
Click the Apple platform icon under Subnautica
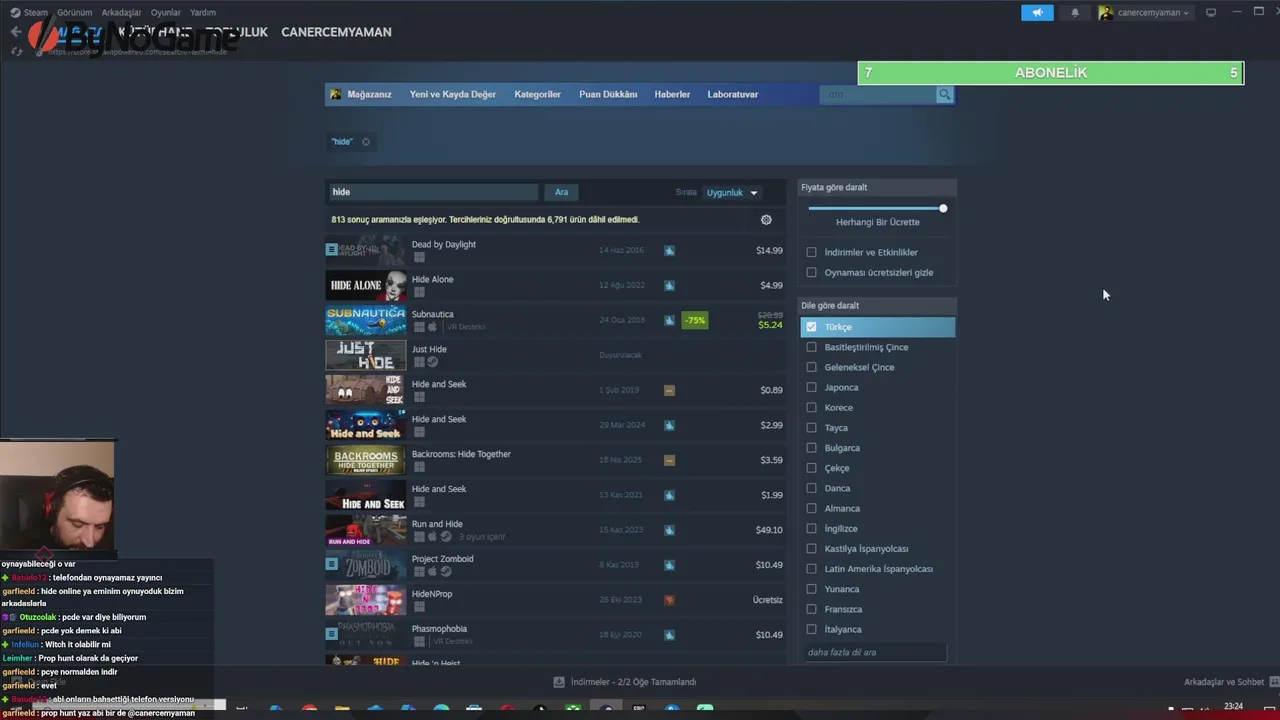click(432, 327)
